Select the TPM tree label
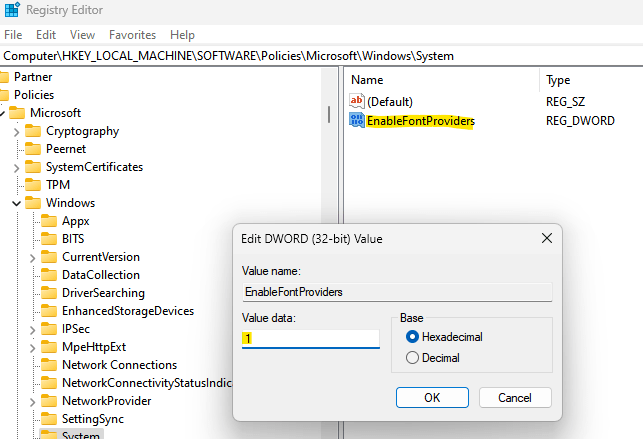Image resolution: width=643 pixels, height=439 pixels. [58, 185]
